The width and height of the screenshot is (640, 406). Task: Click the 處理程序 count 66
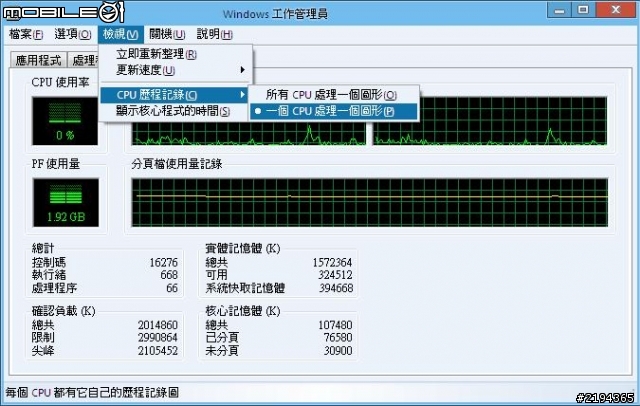172,288
